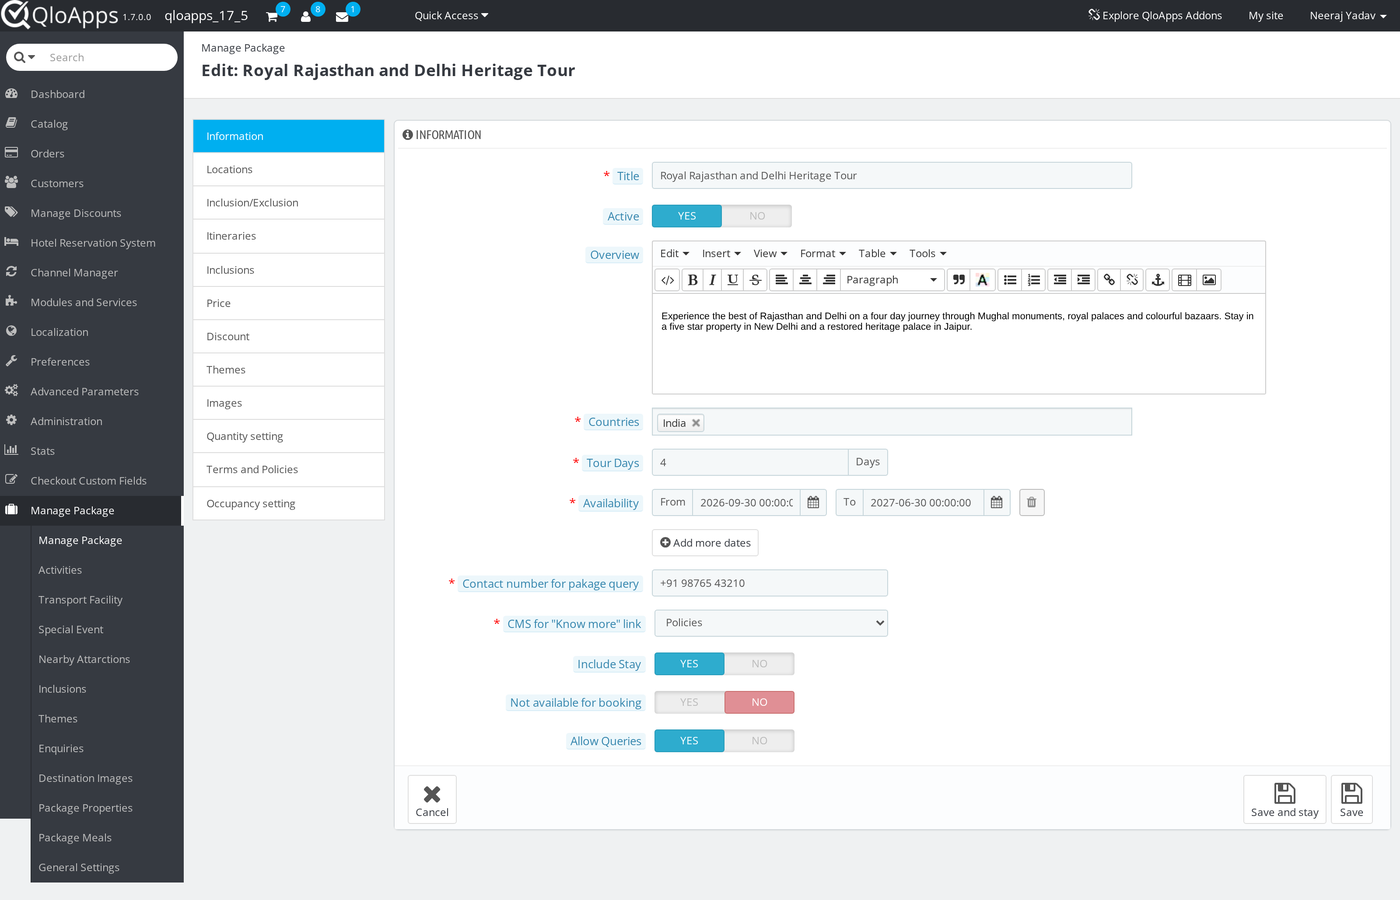Set Include Stay to NO
Screen dimensions: 1400x900
tap(760, 664)
